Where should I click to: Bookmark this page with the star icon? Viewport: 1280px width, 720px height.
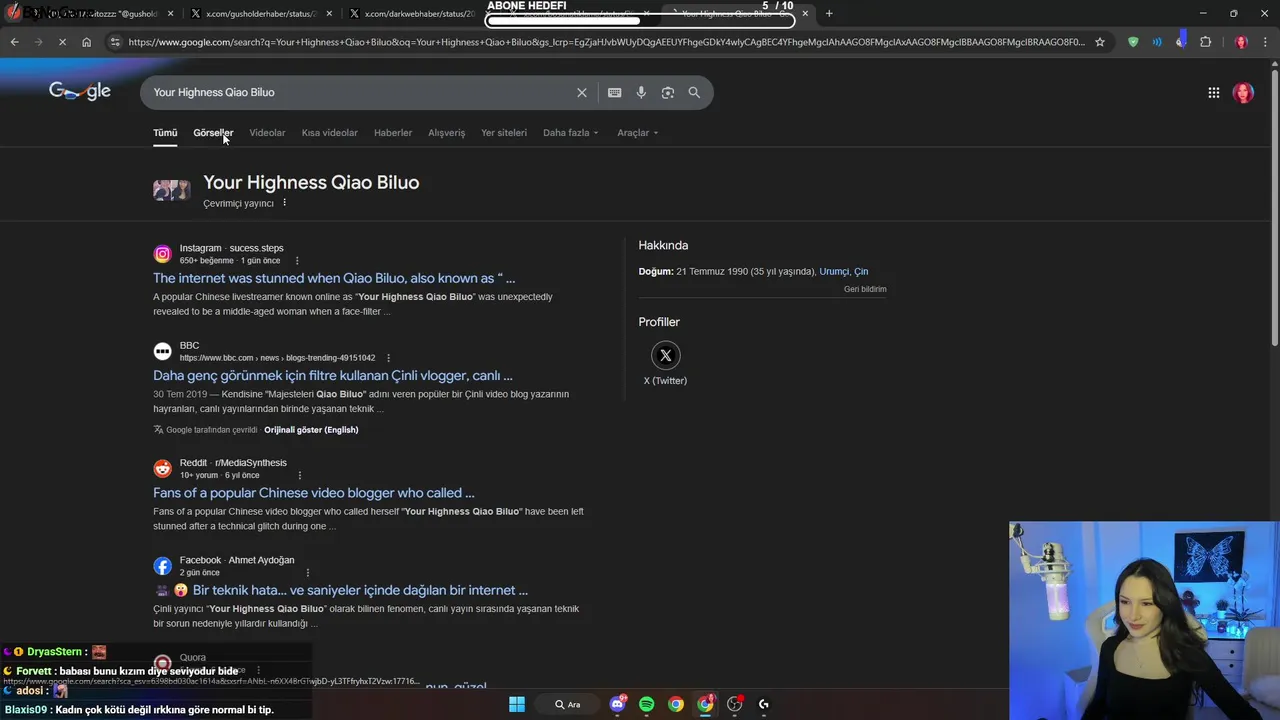point(1100,42)
